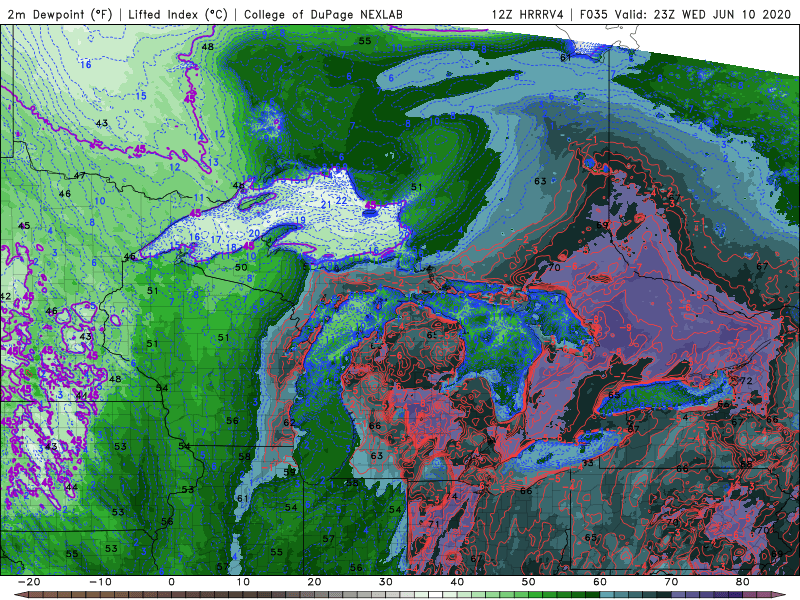The width and height of the screenshot is (800, 600).
Task: Click the blue '21' lifted index value
Action: coord(326,205)
